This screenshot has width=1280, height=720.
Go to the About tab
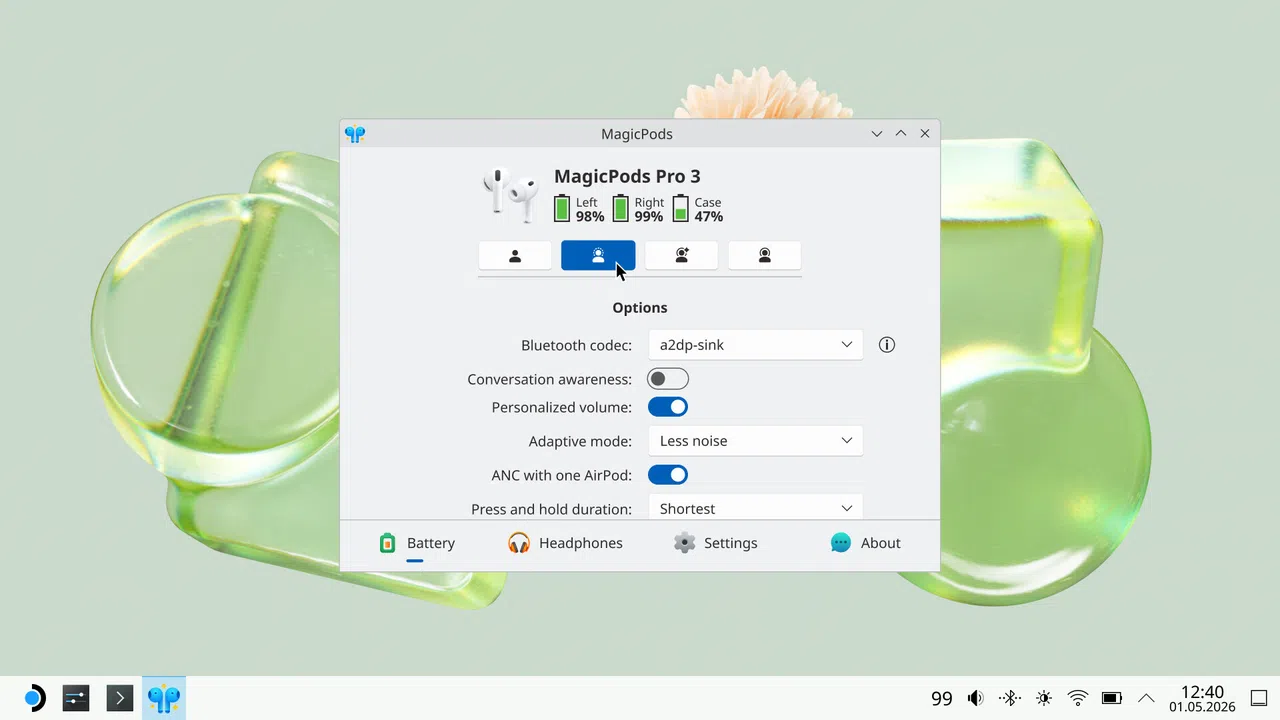click(x=865, y=543)
